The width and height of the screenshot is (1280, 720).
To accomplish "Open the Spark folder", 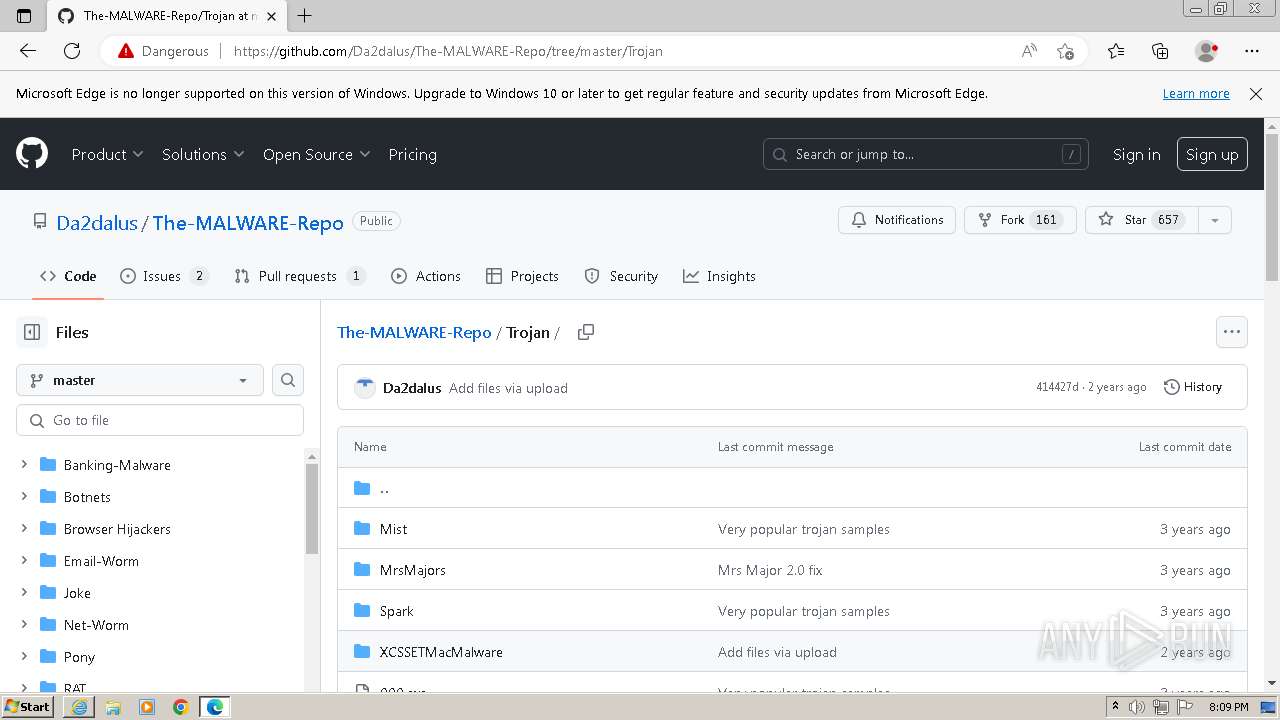I will coord(396,611).
